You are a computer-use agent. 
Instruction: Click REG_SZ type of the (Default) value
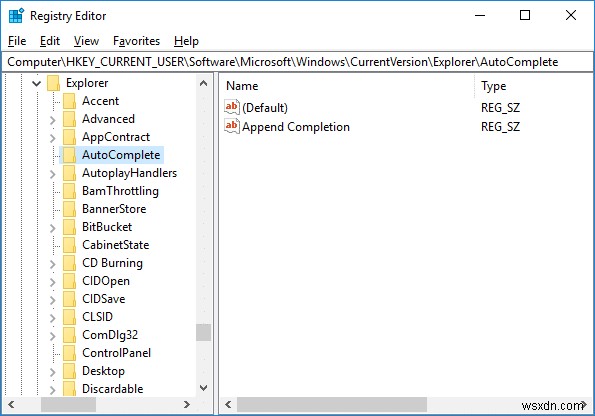click(x=501, y=108)
